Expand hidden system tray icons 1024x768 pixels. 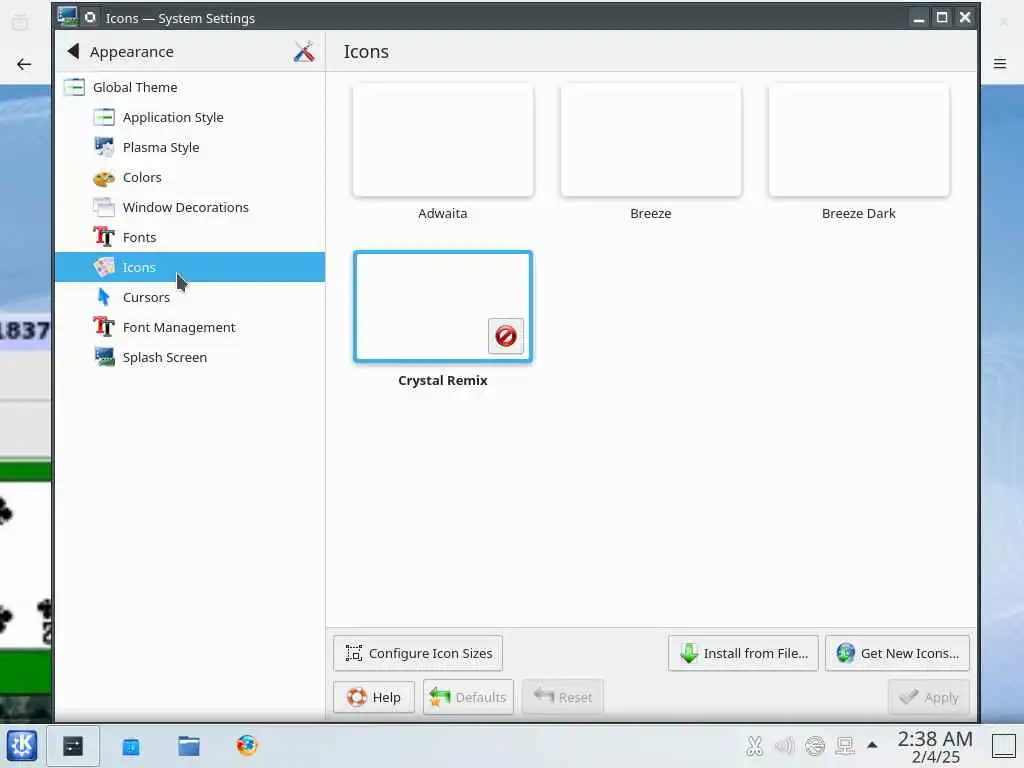pos(872,744)
